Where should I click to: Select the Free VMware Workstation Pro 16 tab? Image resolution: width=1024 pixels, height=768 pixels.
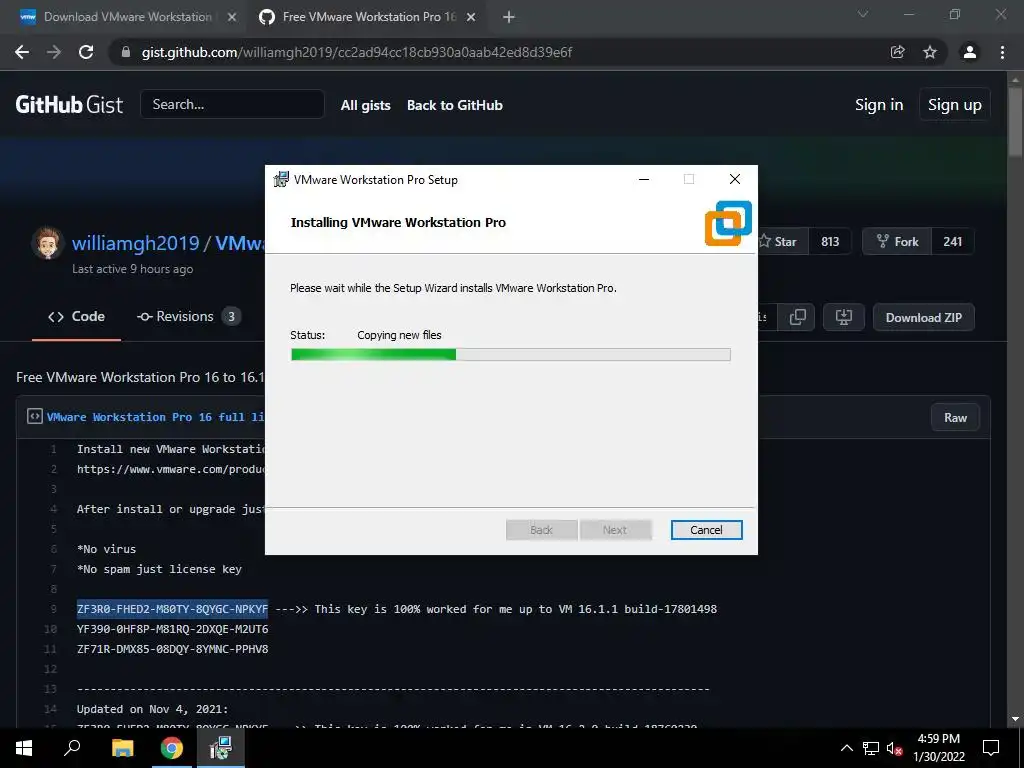pyautogui.click(x=368, y=17)
